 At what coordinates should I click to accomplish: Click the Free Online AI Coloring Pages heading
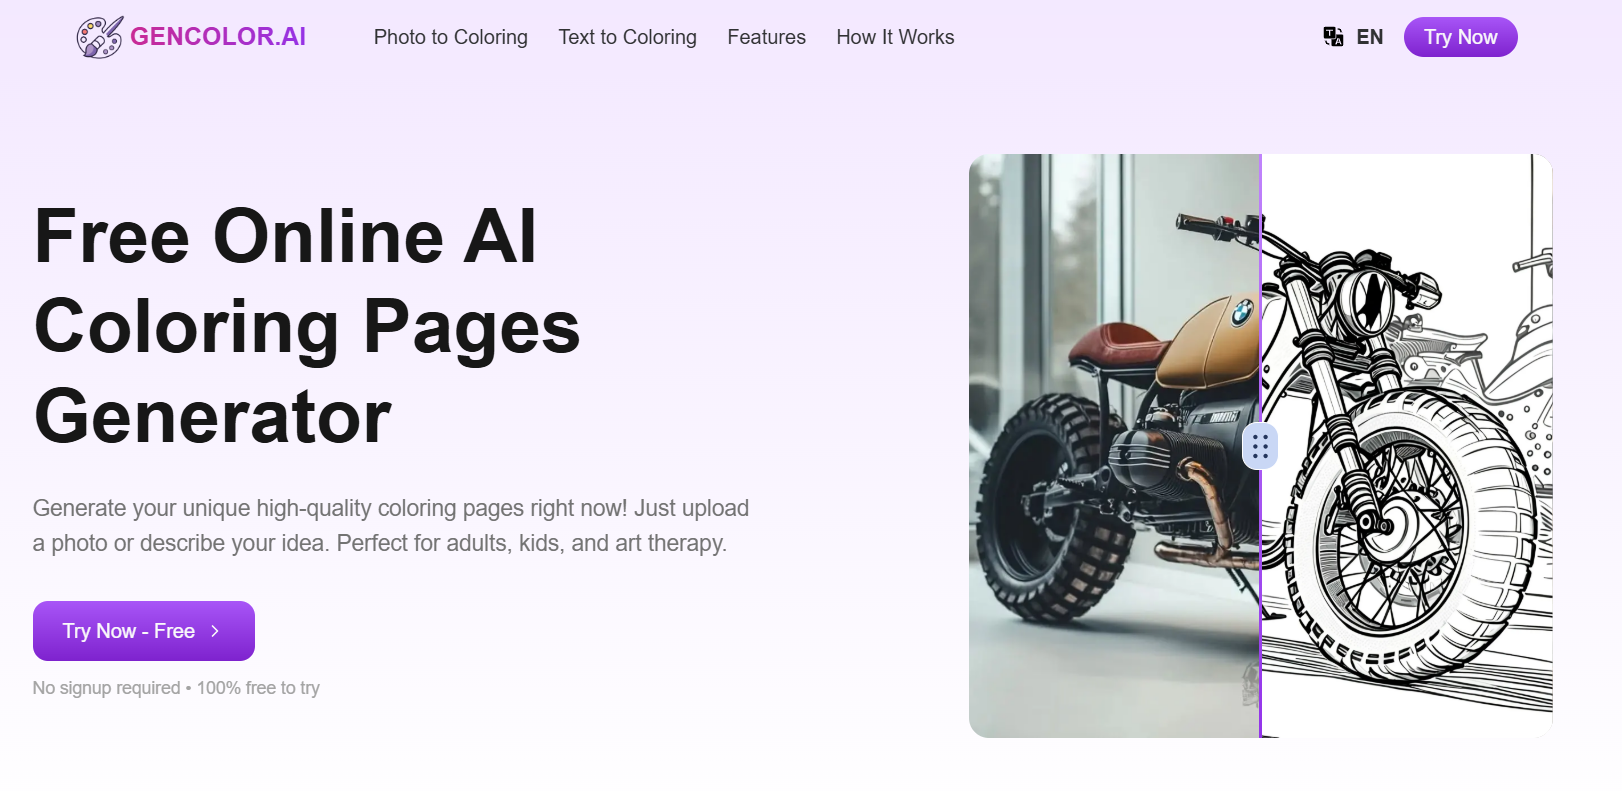[308, 326]
